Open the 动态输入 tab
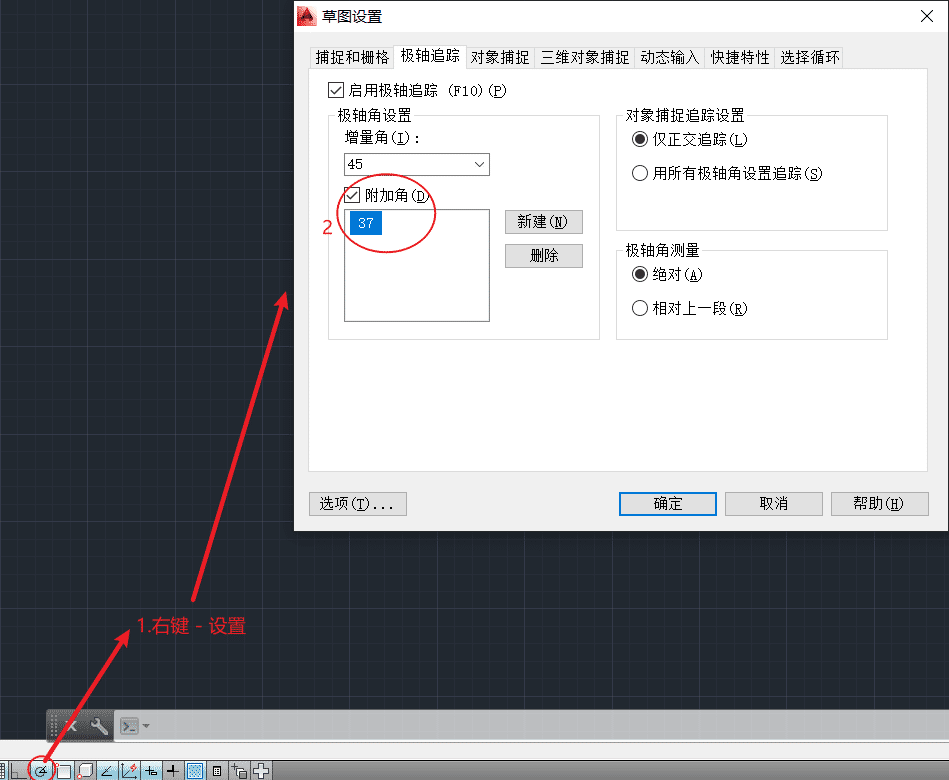 (x=670, y=57)
